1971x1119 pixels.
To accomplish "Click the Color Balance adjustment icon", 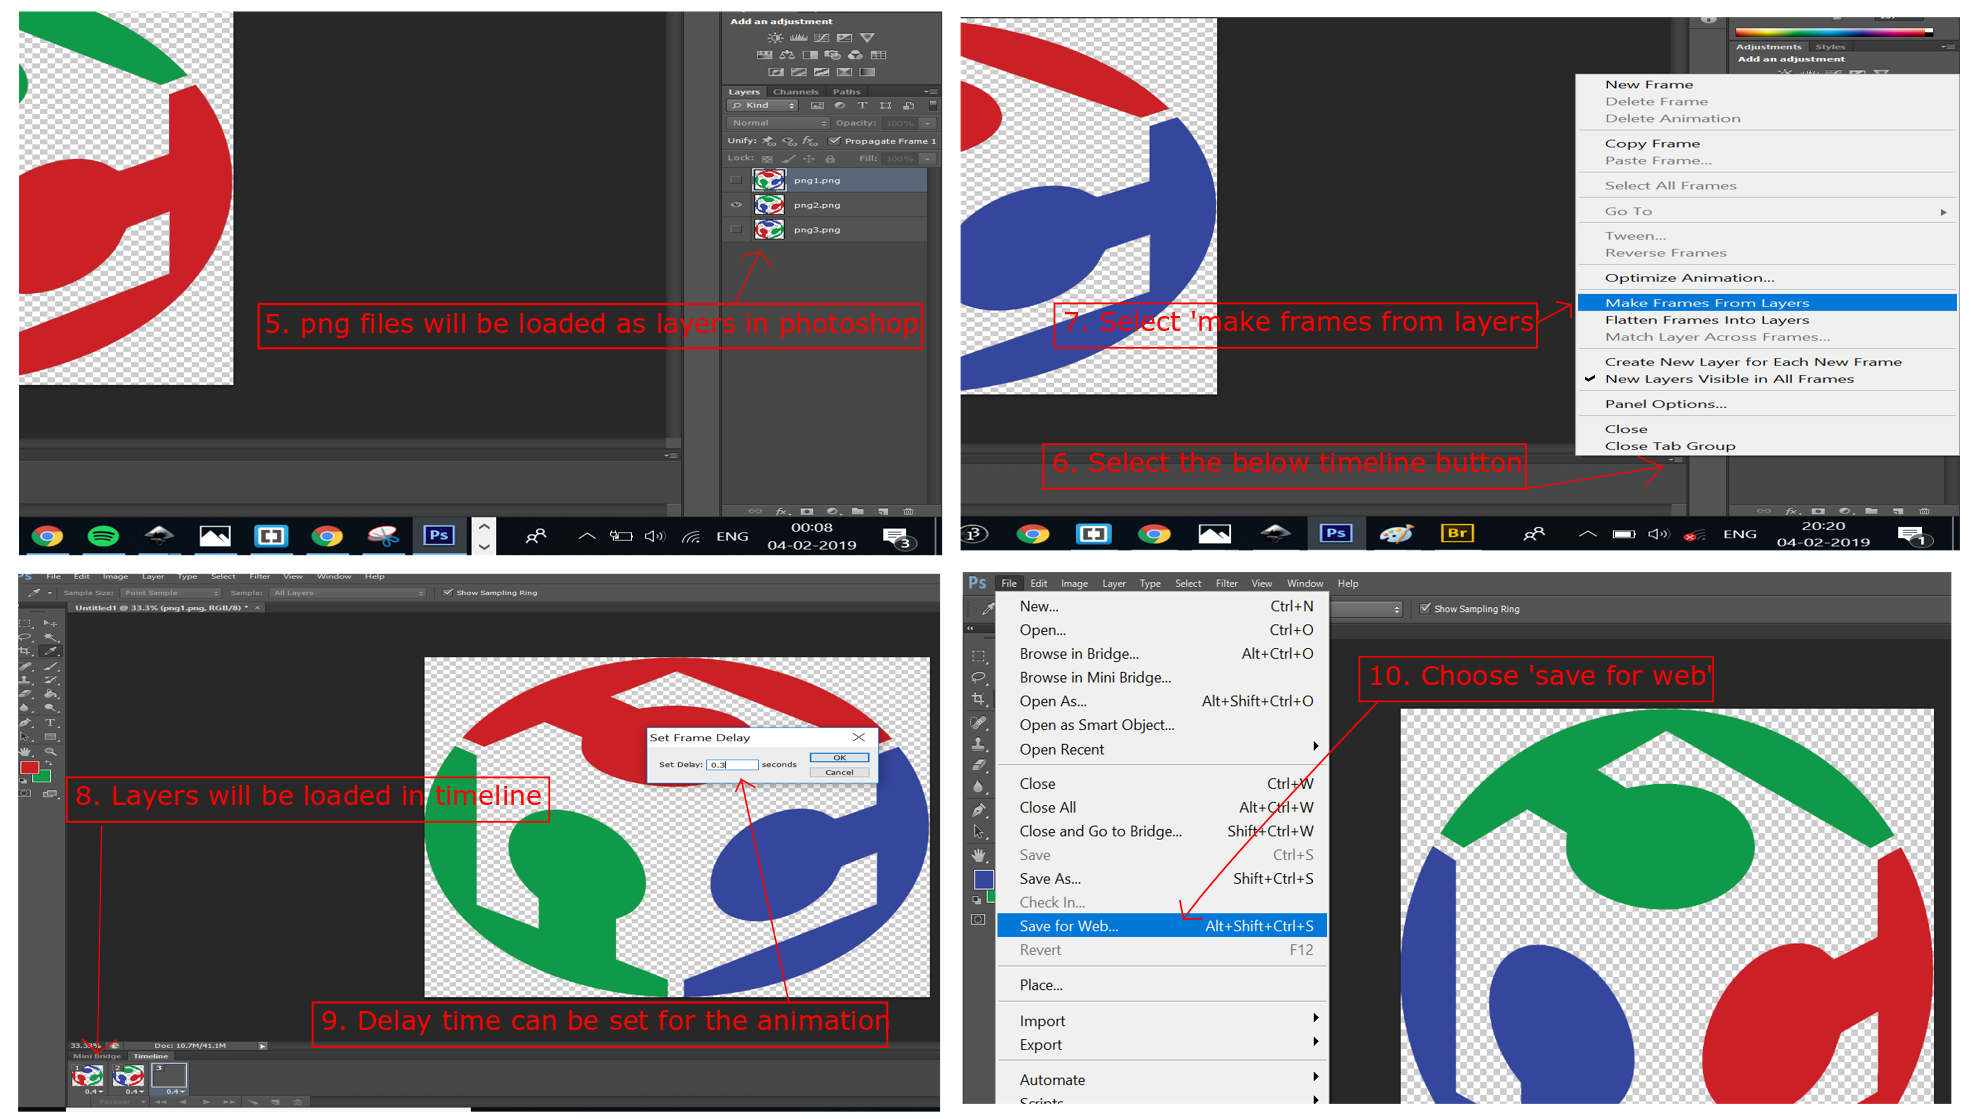I will click(x=787, y=55).
